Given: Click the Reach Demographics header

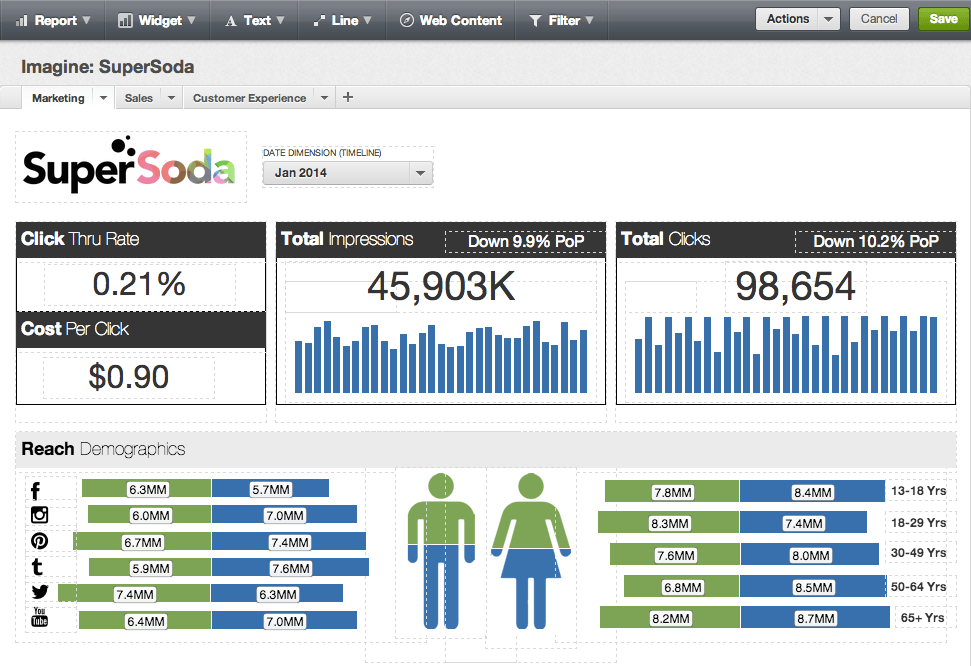Looking at the screenshot, I should point(103,449).
